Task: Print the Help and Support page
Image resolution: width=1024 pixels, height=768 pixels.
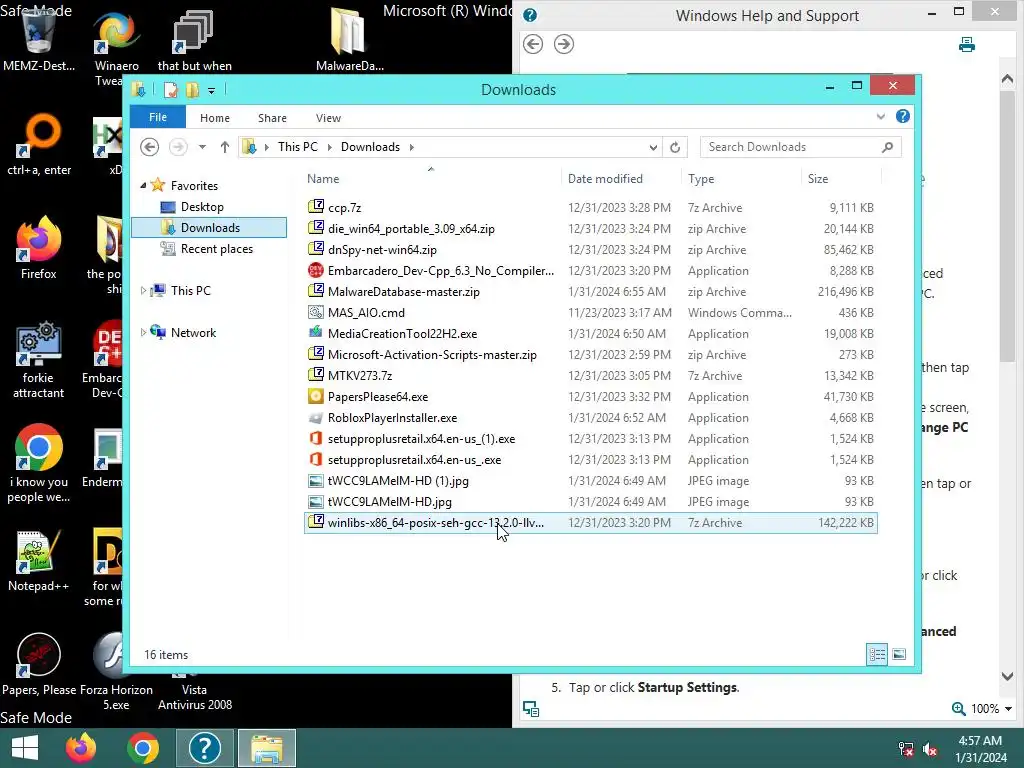Action: tap(967, 44)
